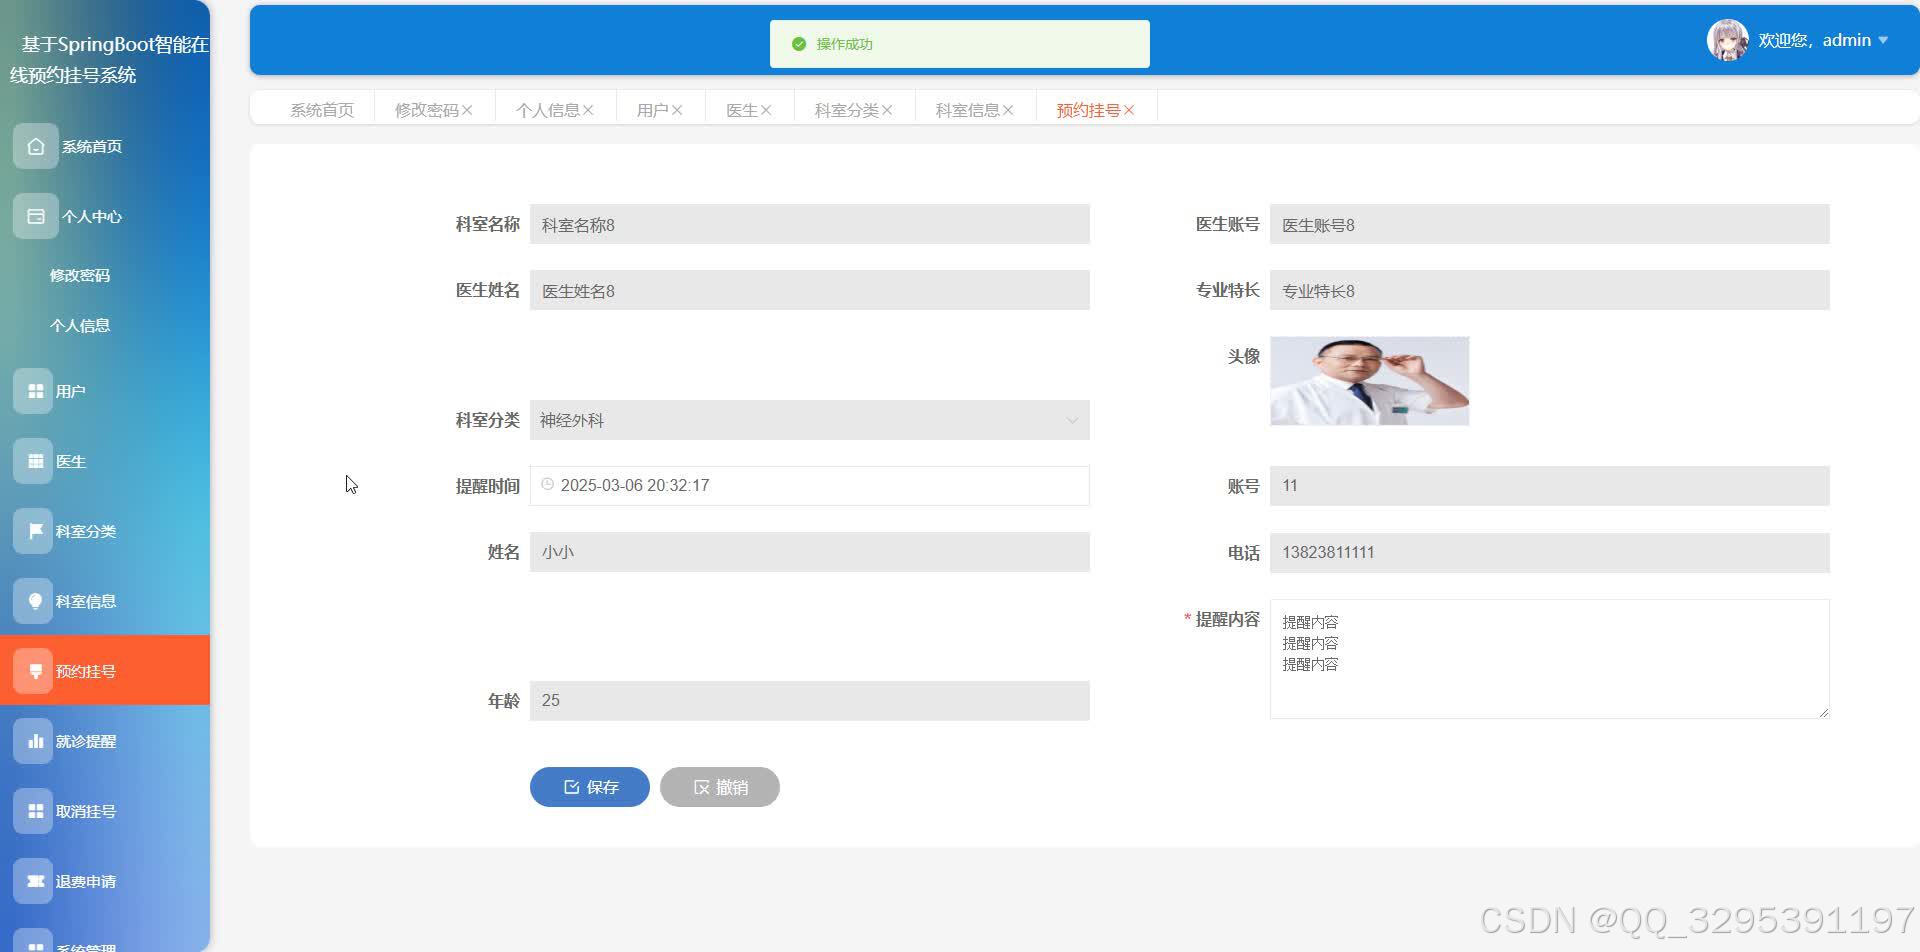
Task: Expand the admin user menu arrow
Action: [x=1883, y=40]
